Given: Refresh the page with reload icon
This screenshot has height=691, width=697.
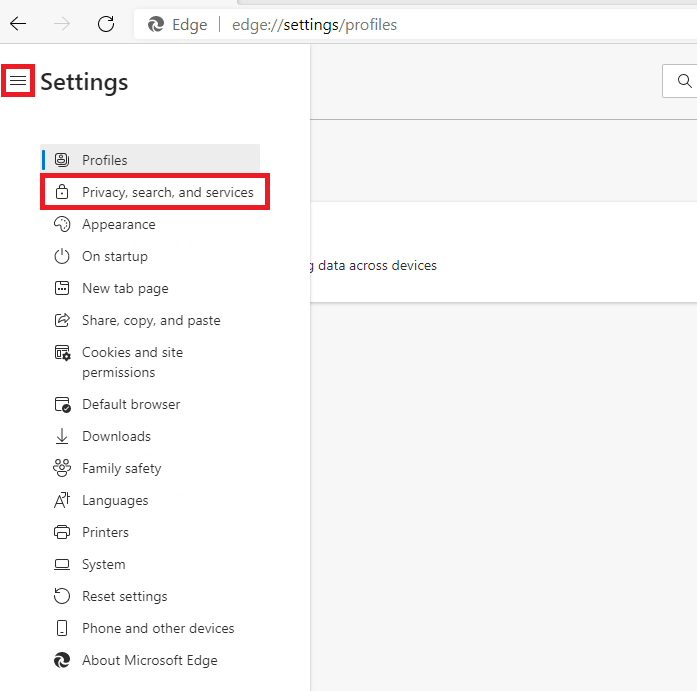Looking at the screenshot, I should click(x=105, y=25).
